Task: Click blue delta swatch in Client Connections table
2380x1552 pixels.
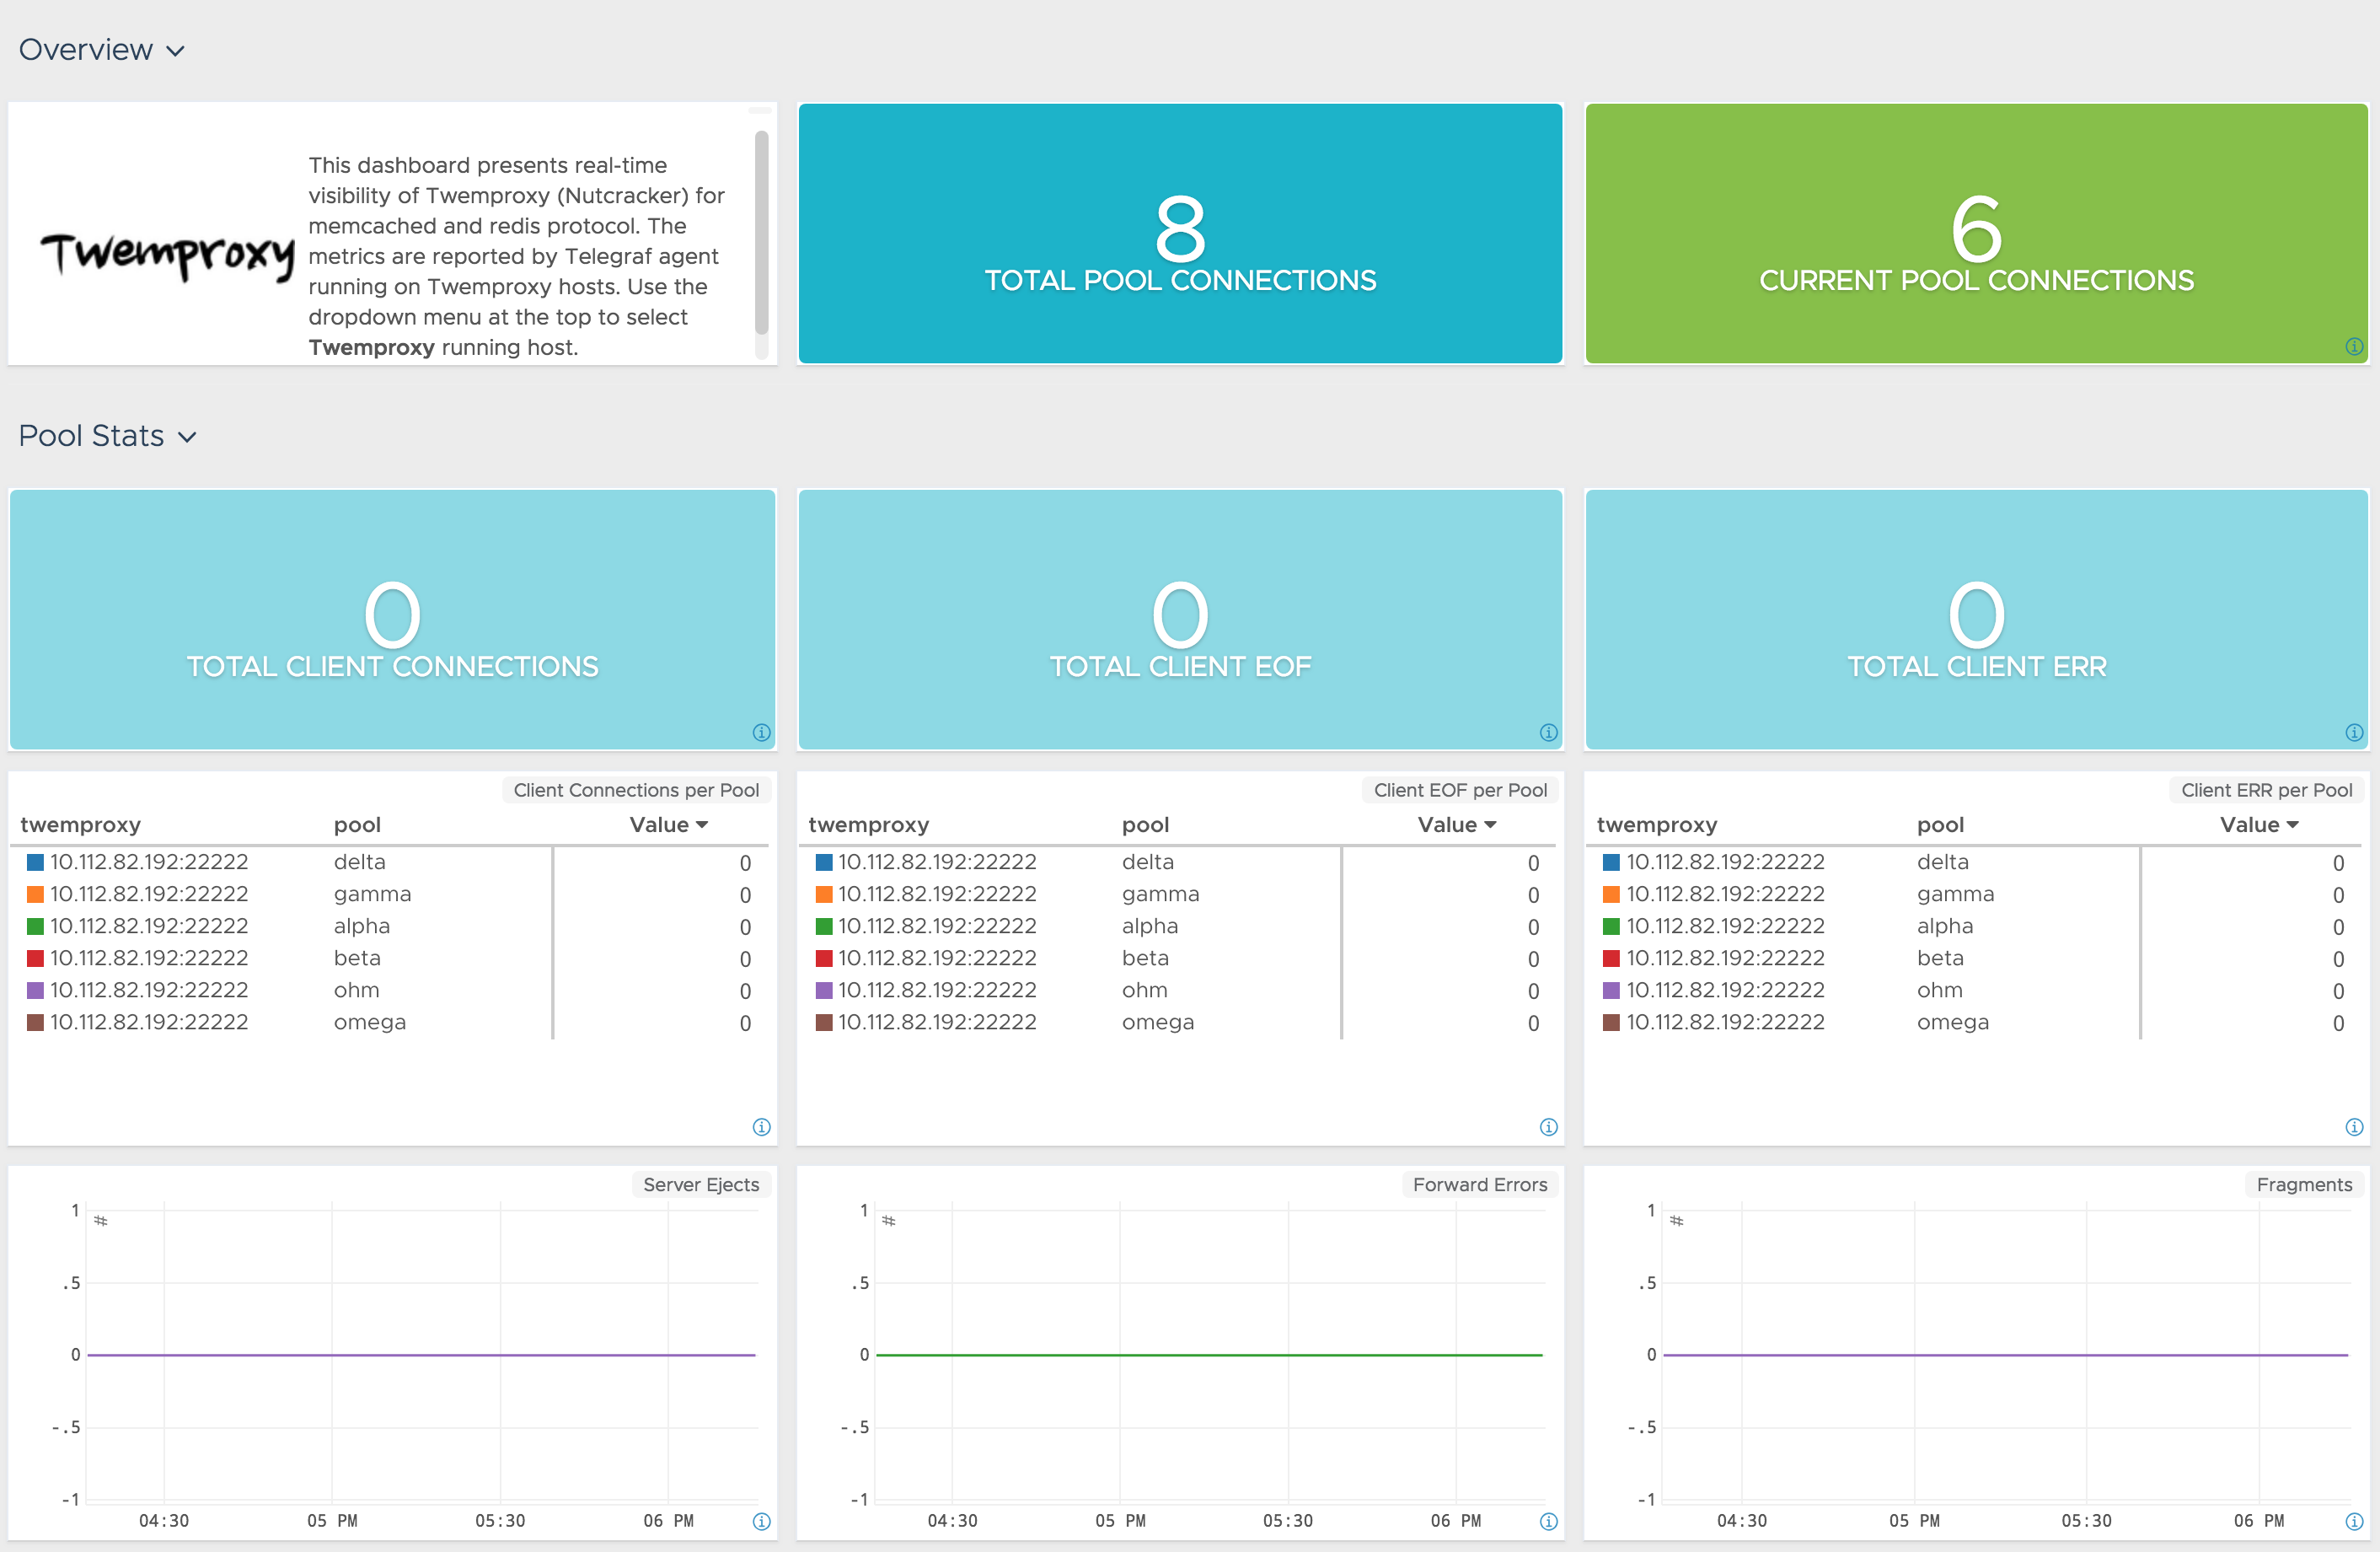Action: [x=35, y=862]
